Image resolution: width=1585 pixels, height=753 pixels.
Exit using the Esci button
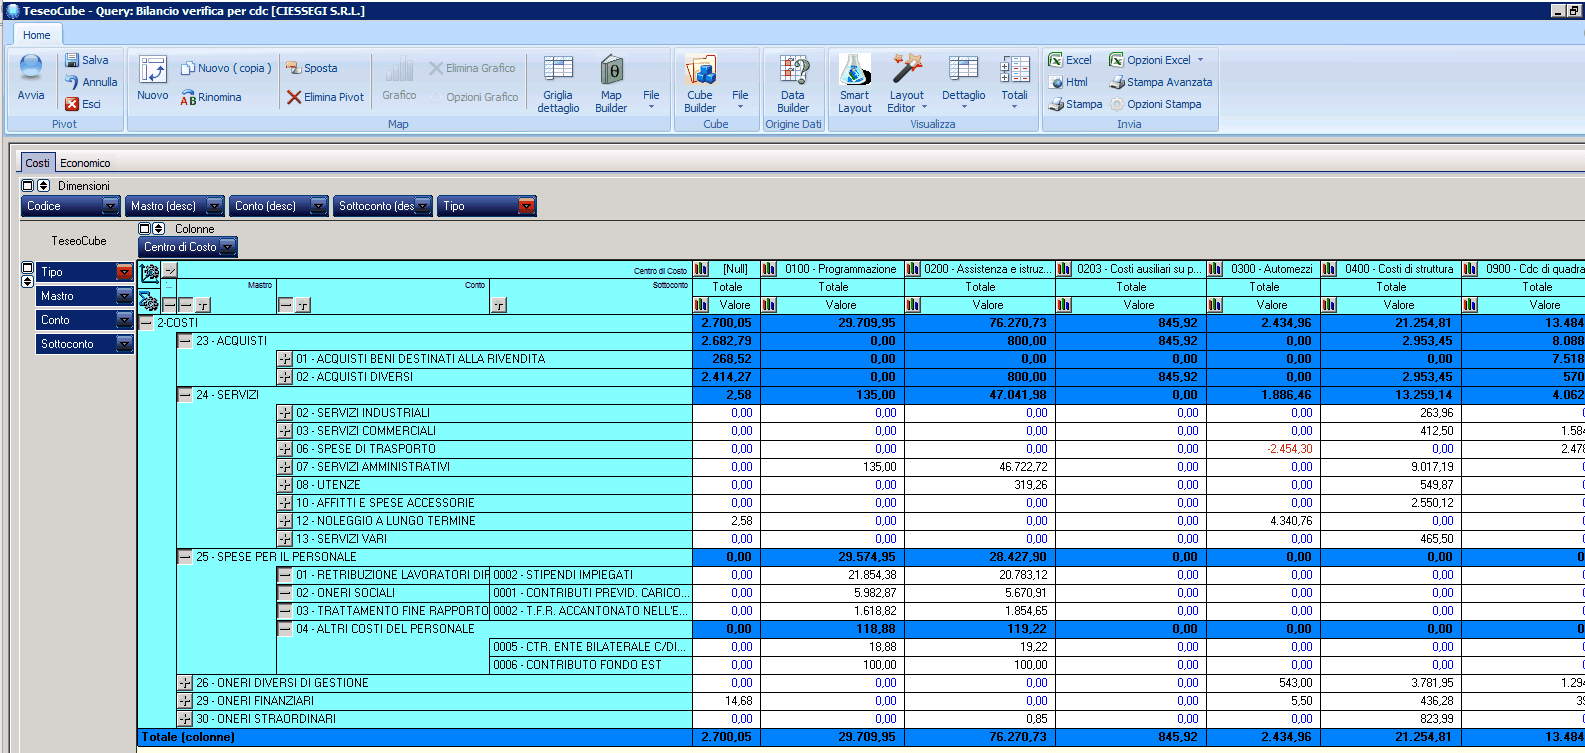coord(83,104)
